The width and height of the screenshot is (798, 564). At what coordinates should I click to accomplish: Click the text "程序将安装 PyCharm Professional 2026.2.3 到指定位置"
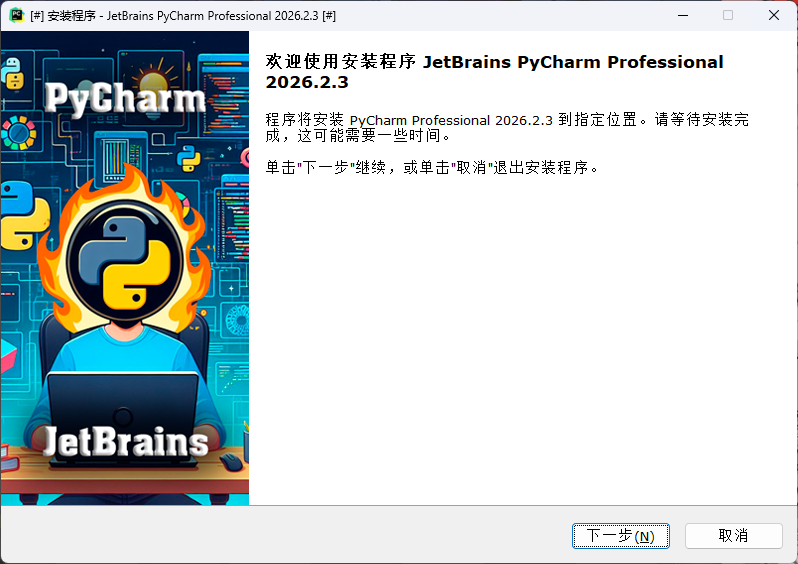coord(451,120)
